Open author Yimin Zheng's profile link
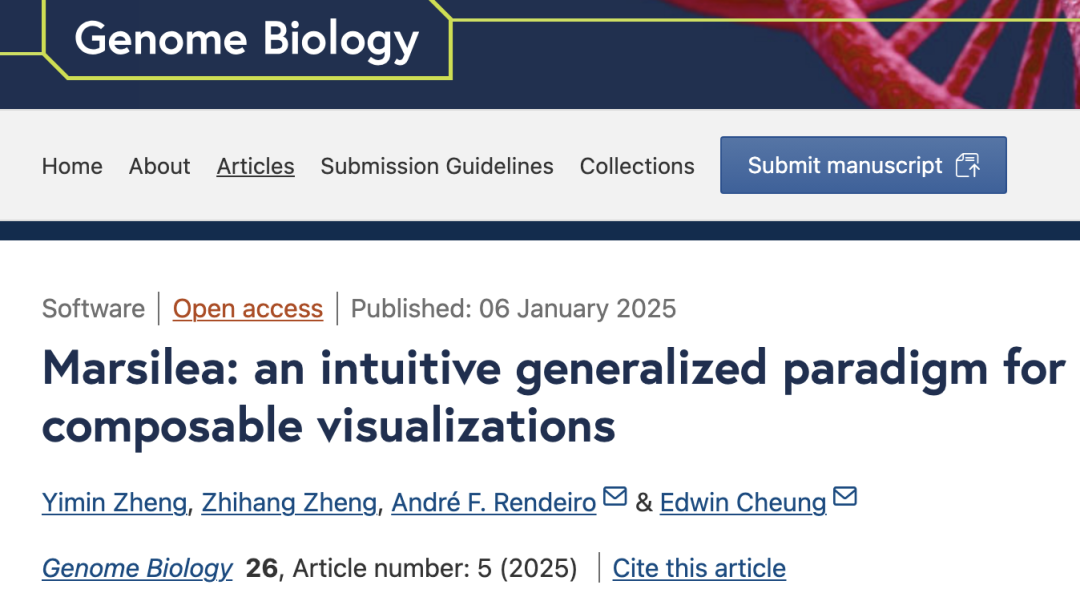1080x593 pixels. (x=114, y=503)
